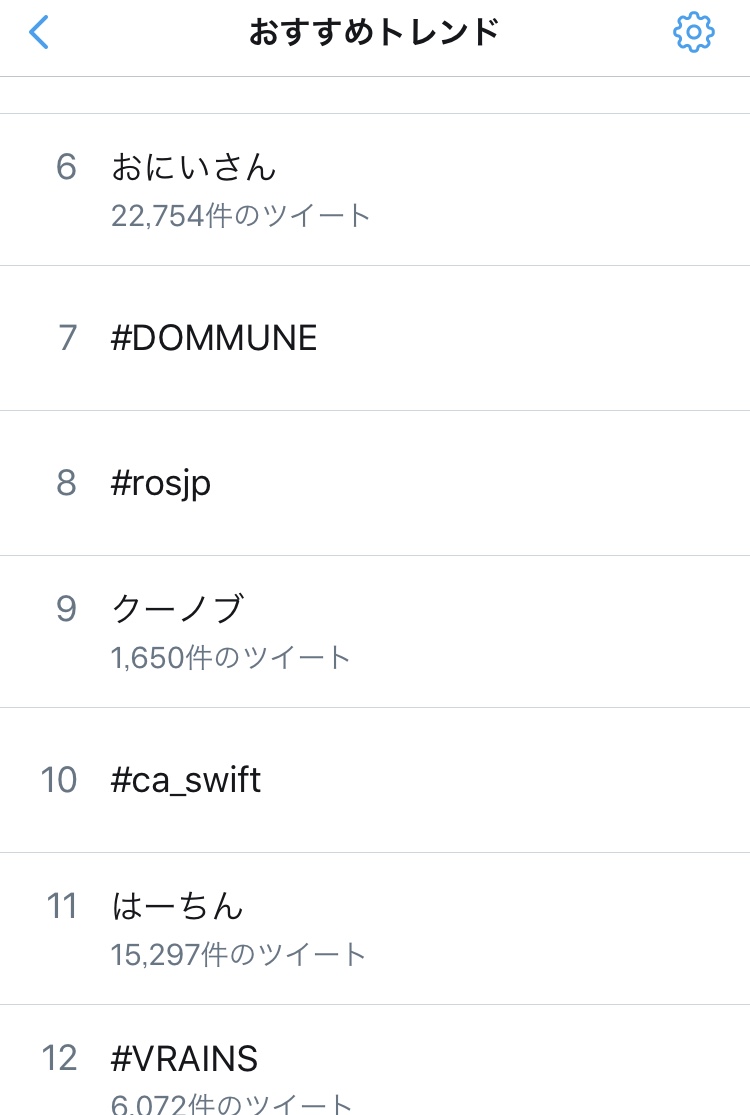Click rank number 7 beside #DOMMUNE
The height and width of the screenshot is (1115, 750).
(x=67, y=338)
